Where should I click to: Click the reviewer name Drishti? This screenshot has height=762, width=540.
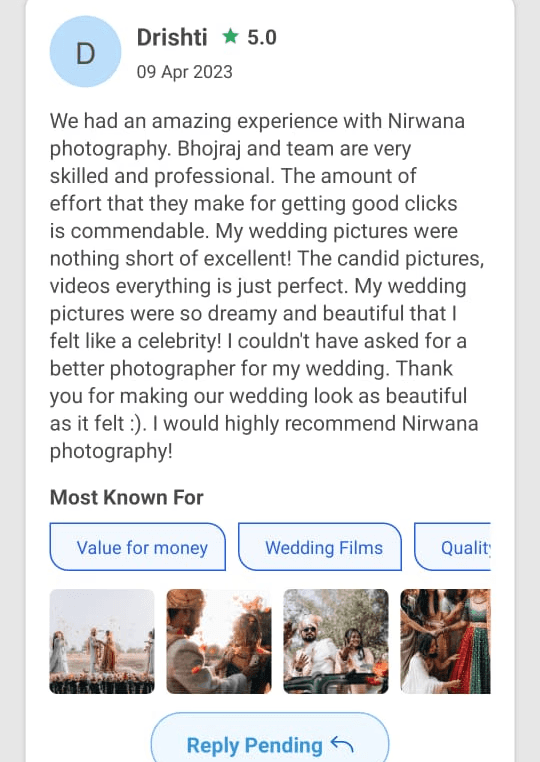point(172,37)
